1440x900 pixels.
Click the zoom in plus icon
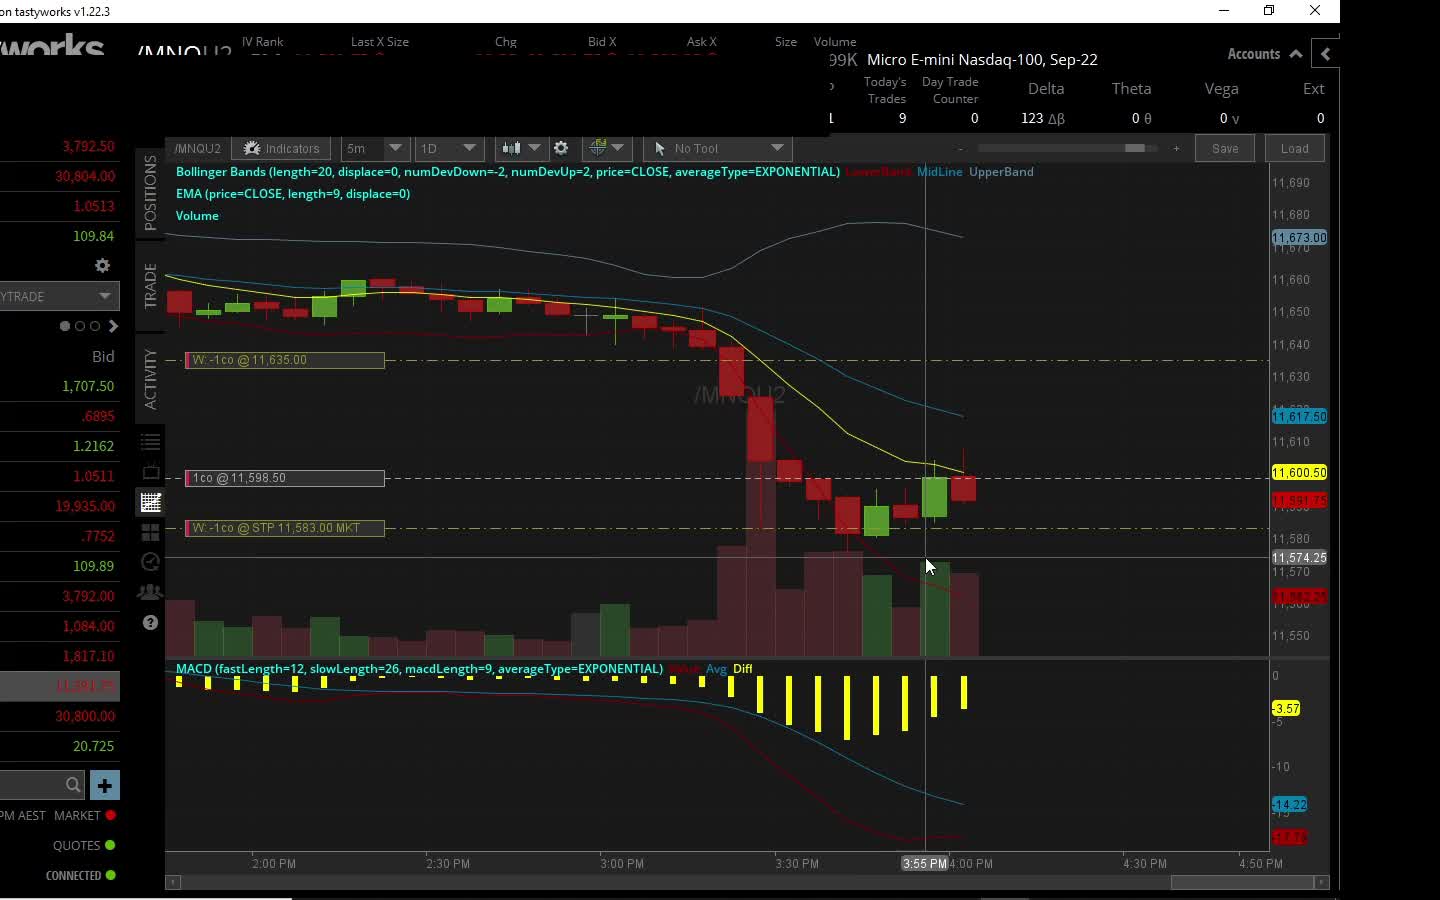pos(1176,148)
